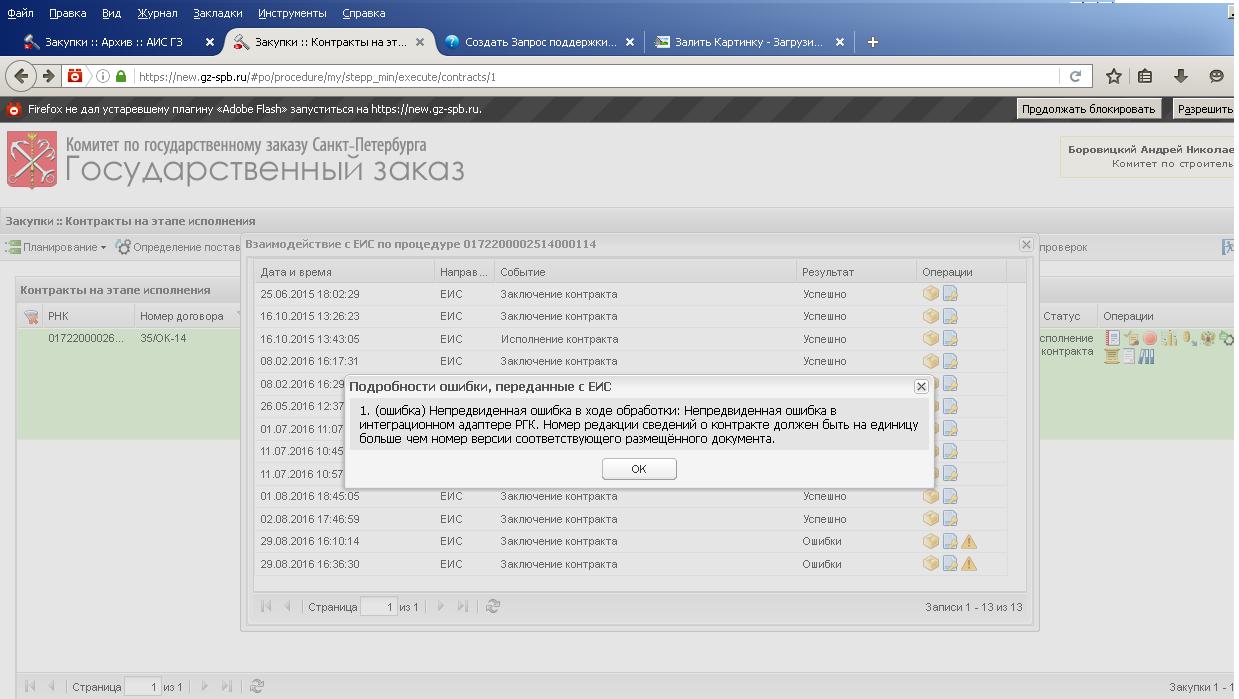1239x699 pixels.
Task: Reload the page from the address bar
Action: tap(1075, 76)
